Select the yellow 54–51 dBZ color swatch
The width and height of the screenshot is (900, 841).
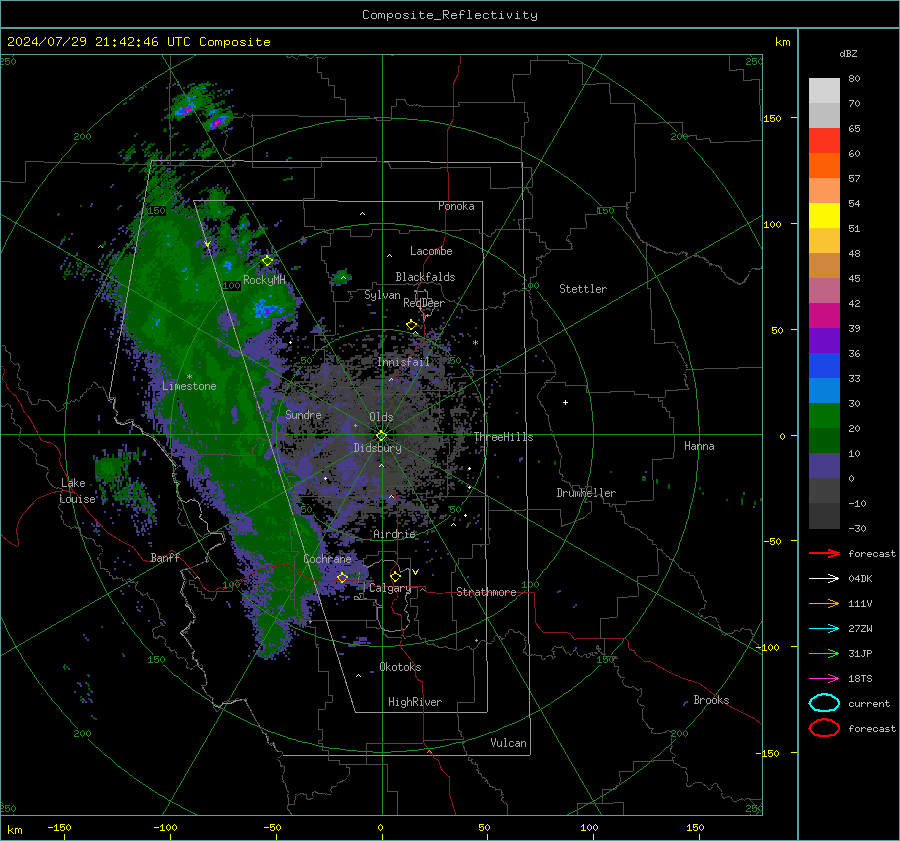click(x=824, y=216)
